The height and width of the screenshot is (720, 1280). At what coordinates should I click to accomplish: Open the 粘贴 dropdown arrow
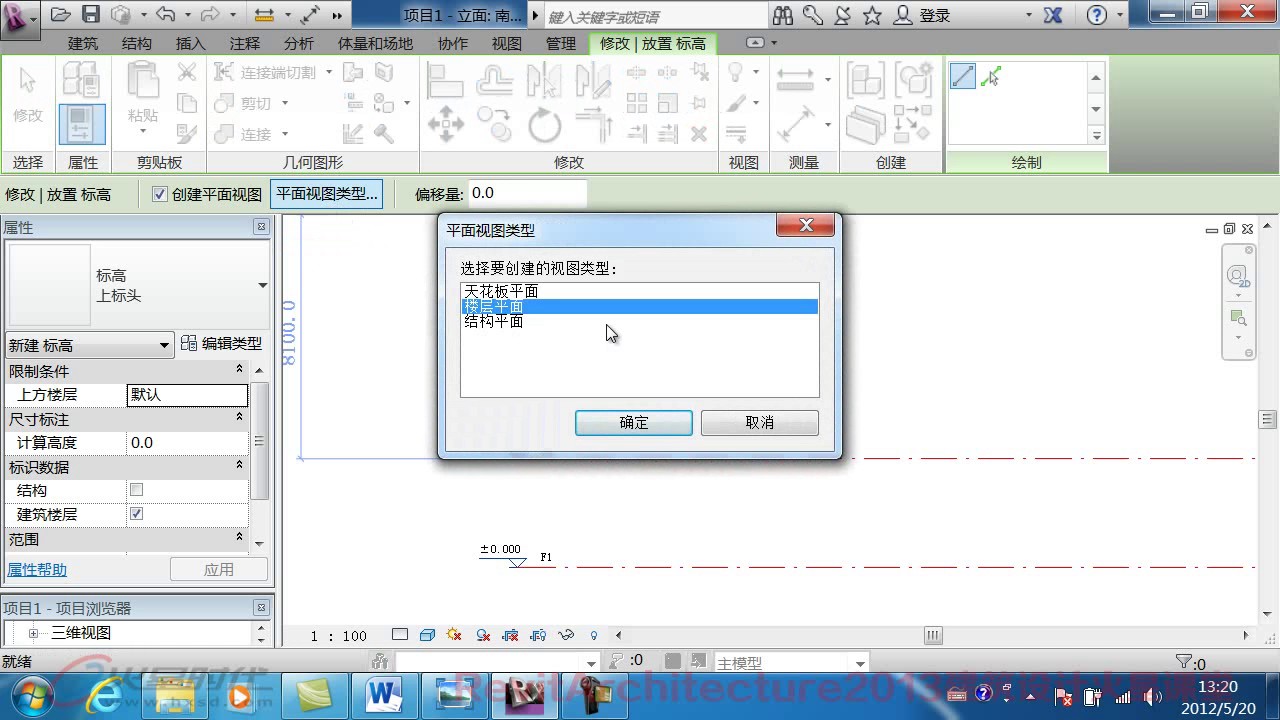click(143, 132)
